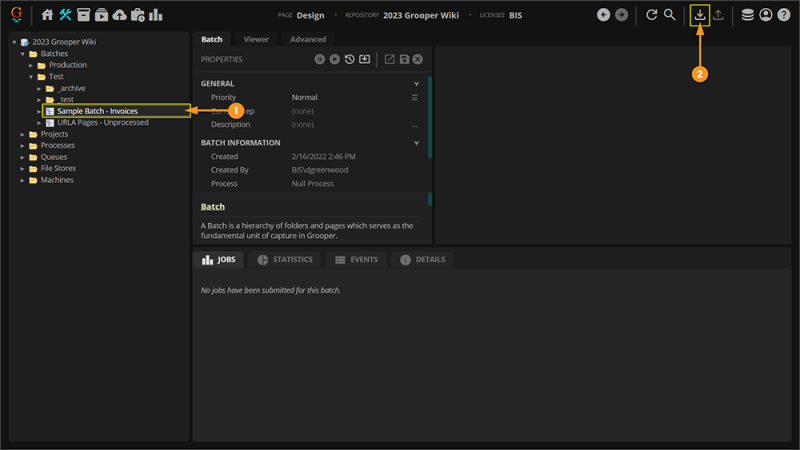The height and width of the screenshot is (450, 800).
Task: Open the Tasks play-box icon
Action: (102, 15)
